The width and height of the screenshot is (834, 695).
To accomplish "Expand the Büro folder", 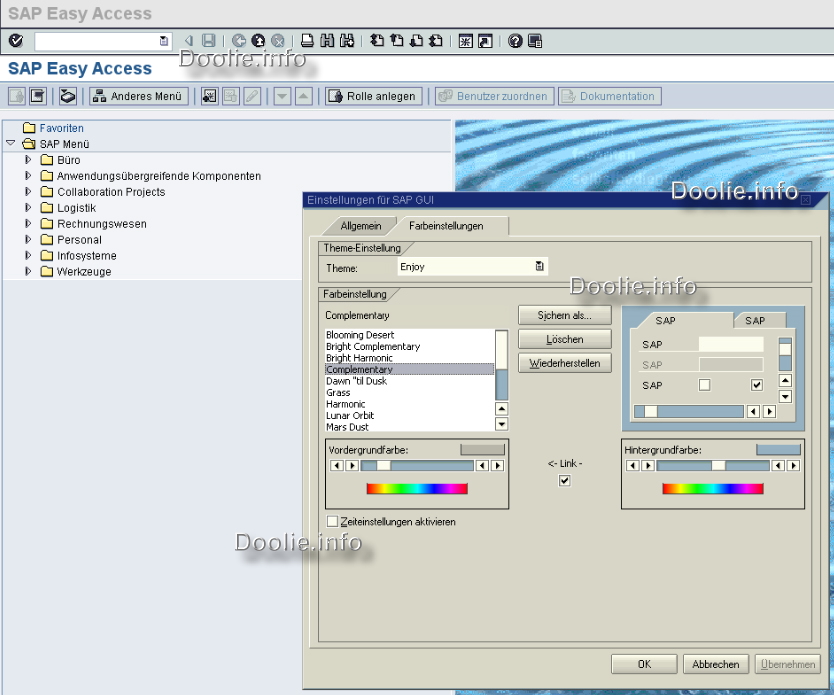I will 28,160.
